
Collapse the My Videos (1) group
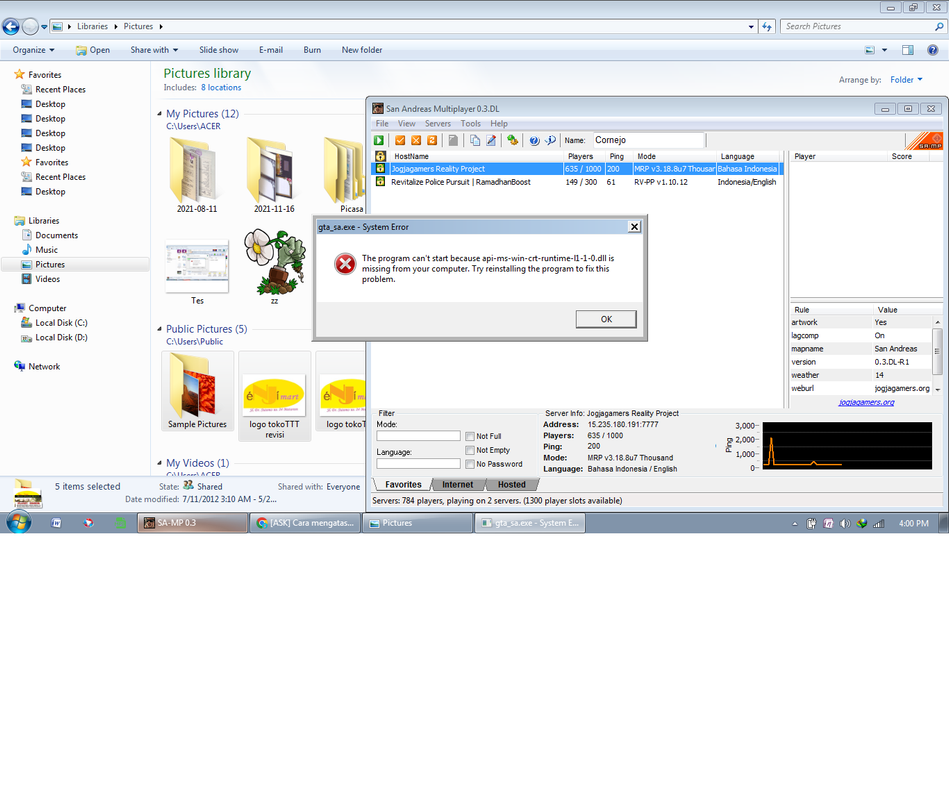(160, 463)
